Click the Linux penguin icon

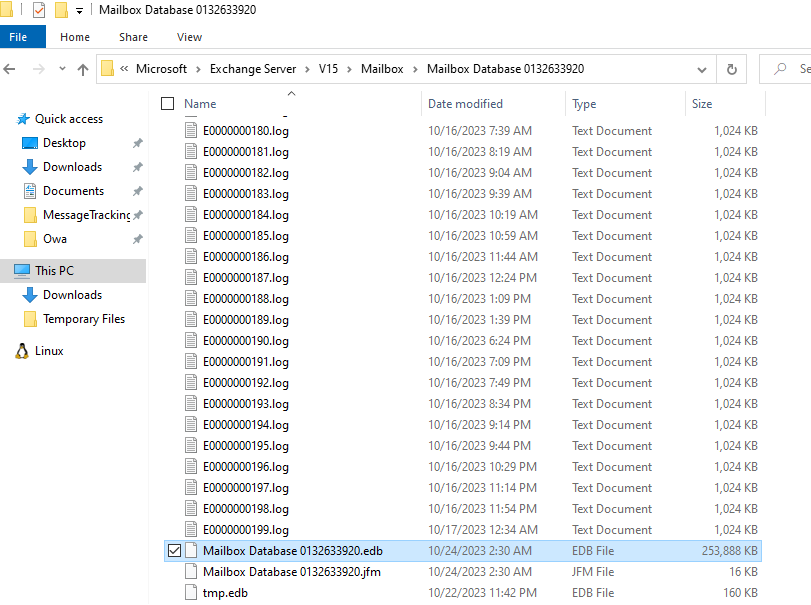pos(22,351)
